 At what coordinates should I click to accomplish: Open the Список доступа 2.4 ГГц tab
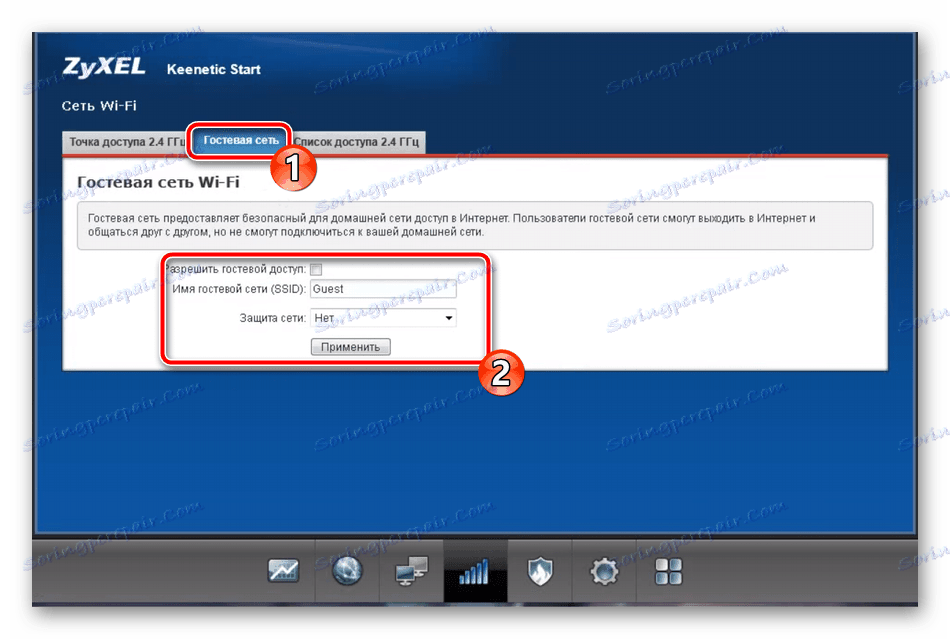click(357, 142)
